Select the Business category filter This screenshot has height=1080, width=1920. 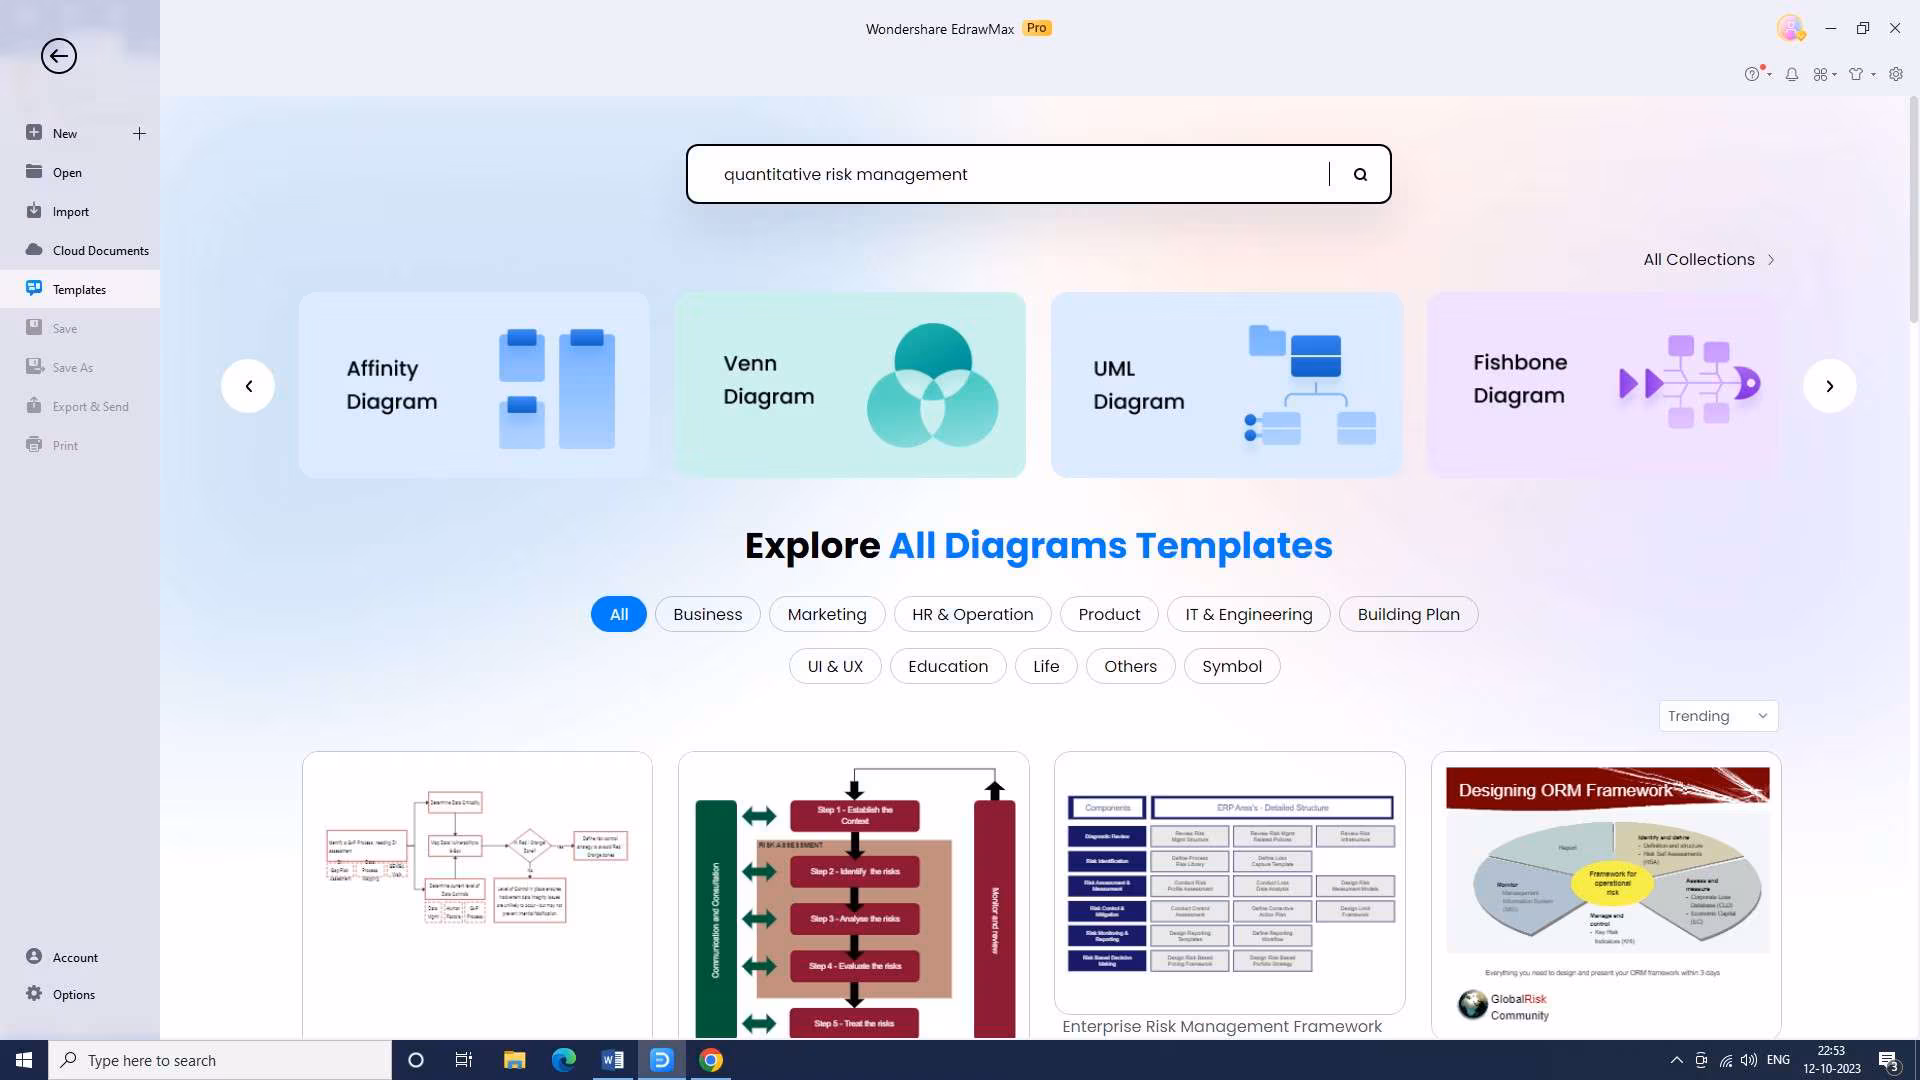707,615
